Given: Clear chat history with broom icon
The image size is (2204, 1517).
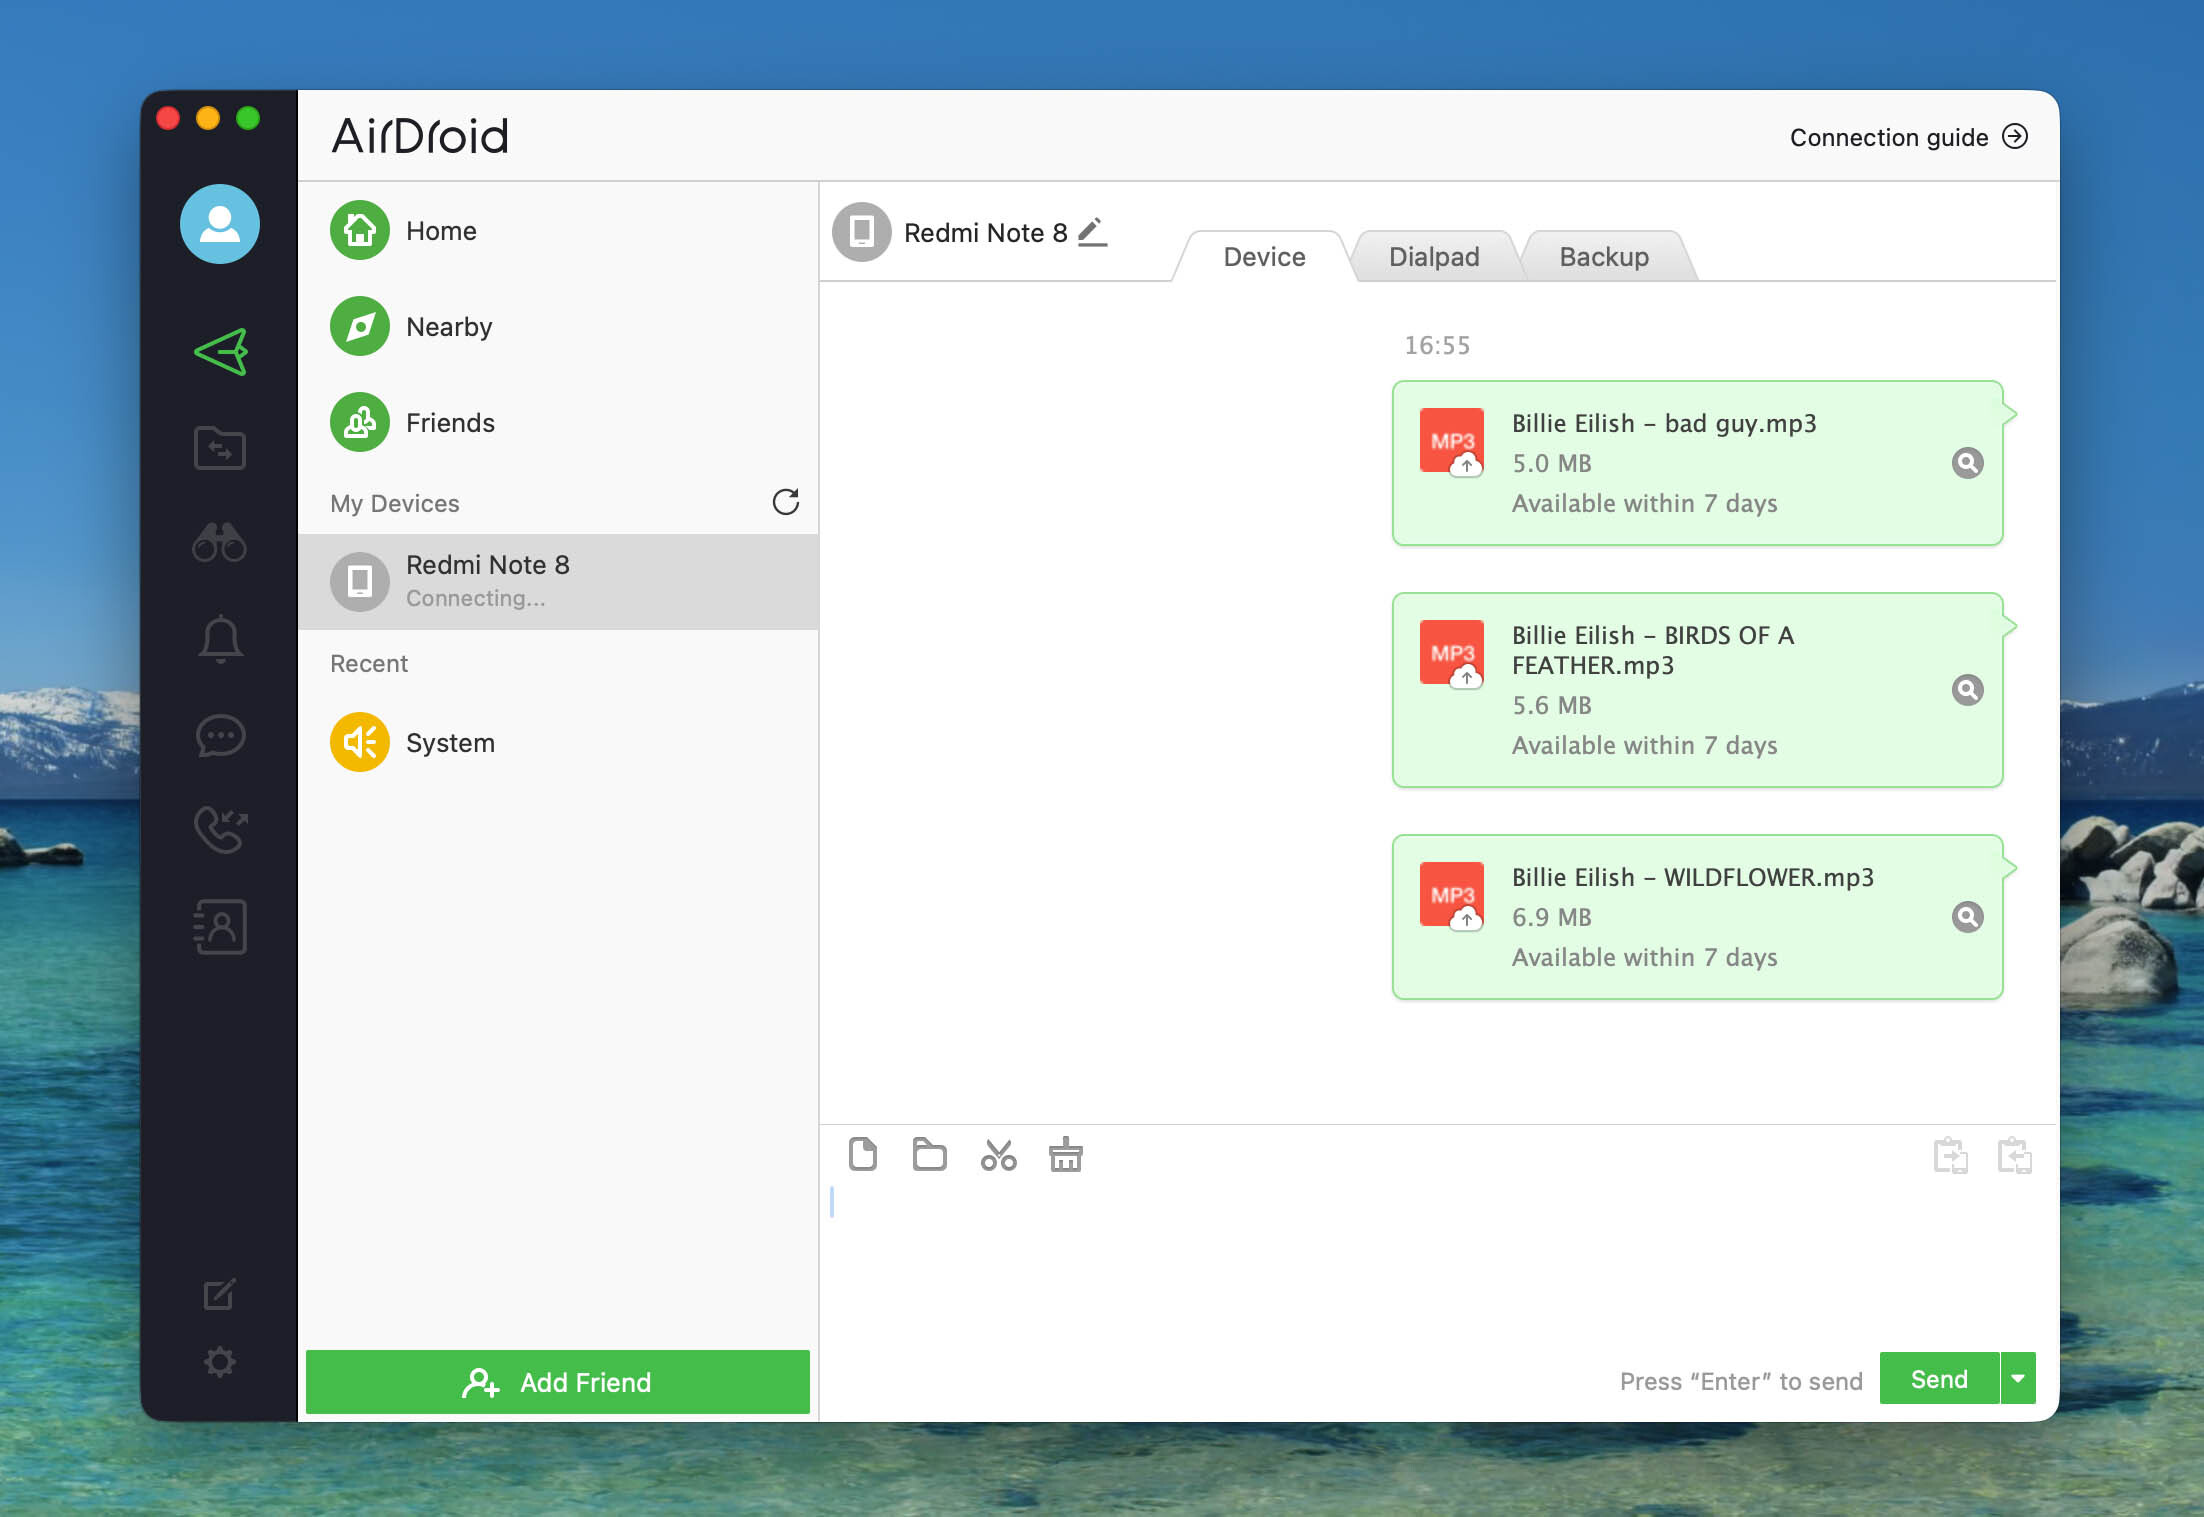Looking at the screenshot, I should click(x=1065, y=1155).
